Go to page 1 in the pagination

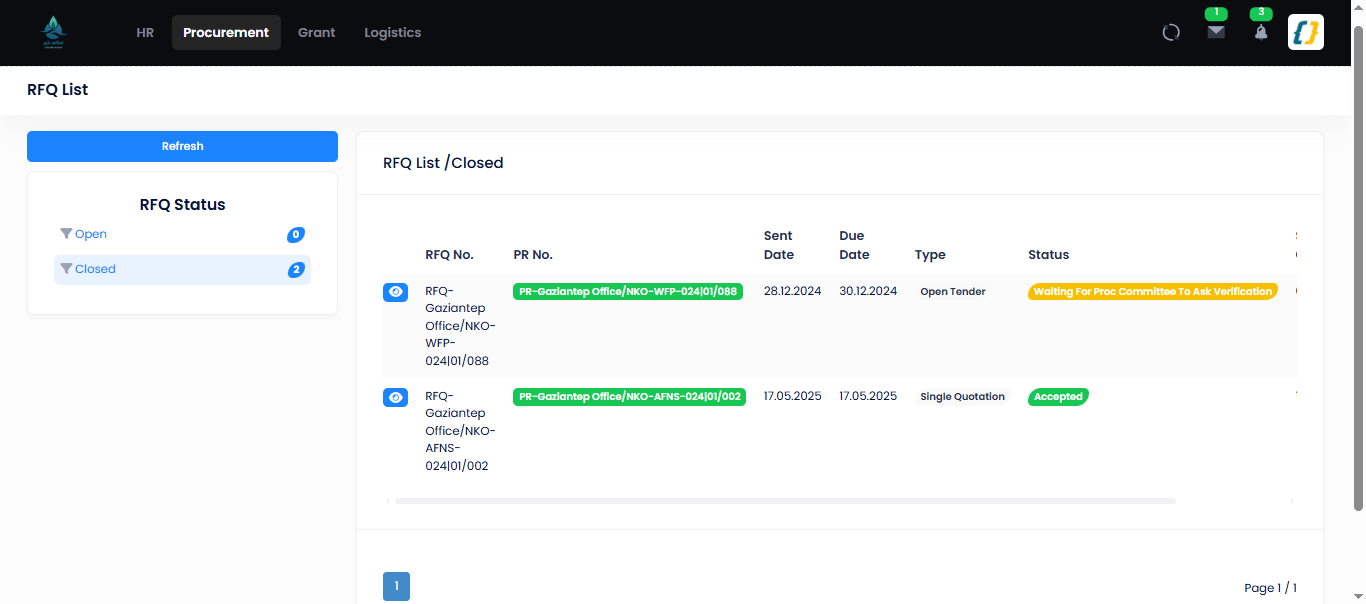point(396,587)
